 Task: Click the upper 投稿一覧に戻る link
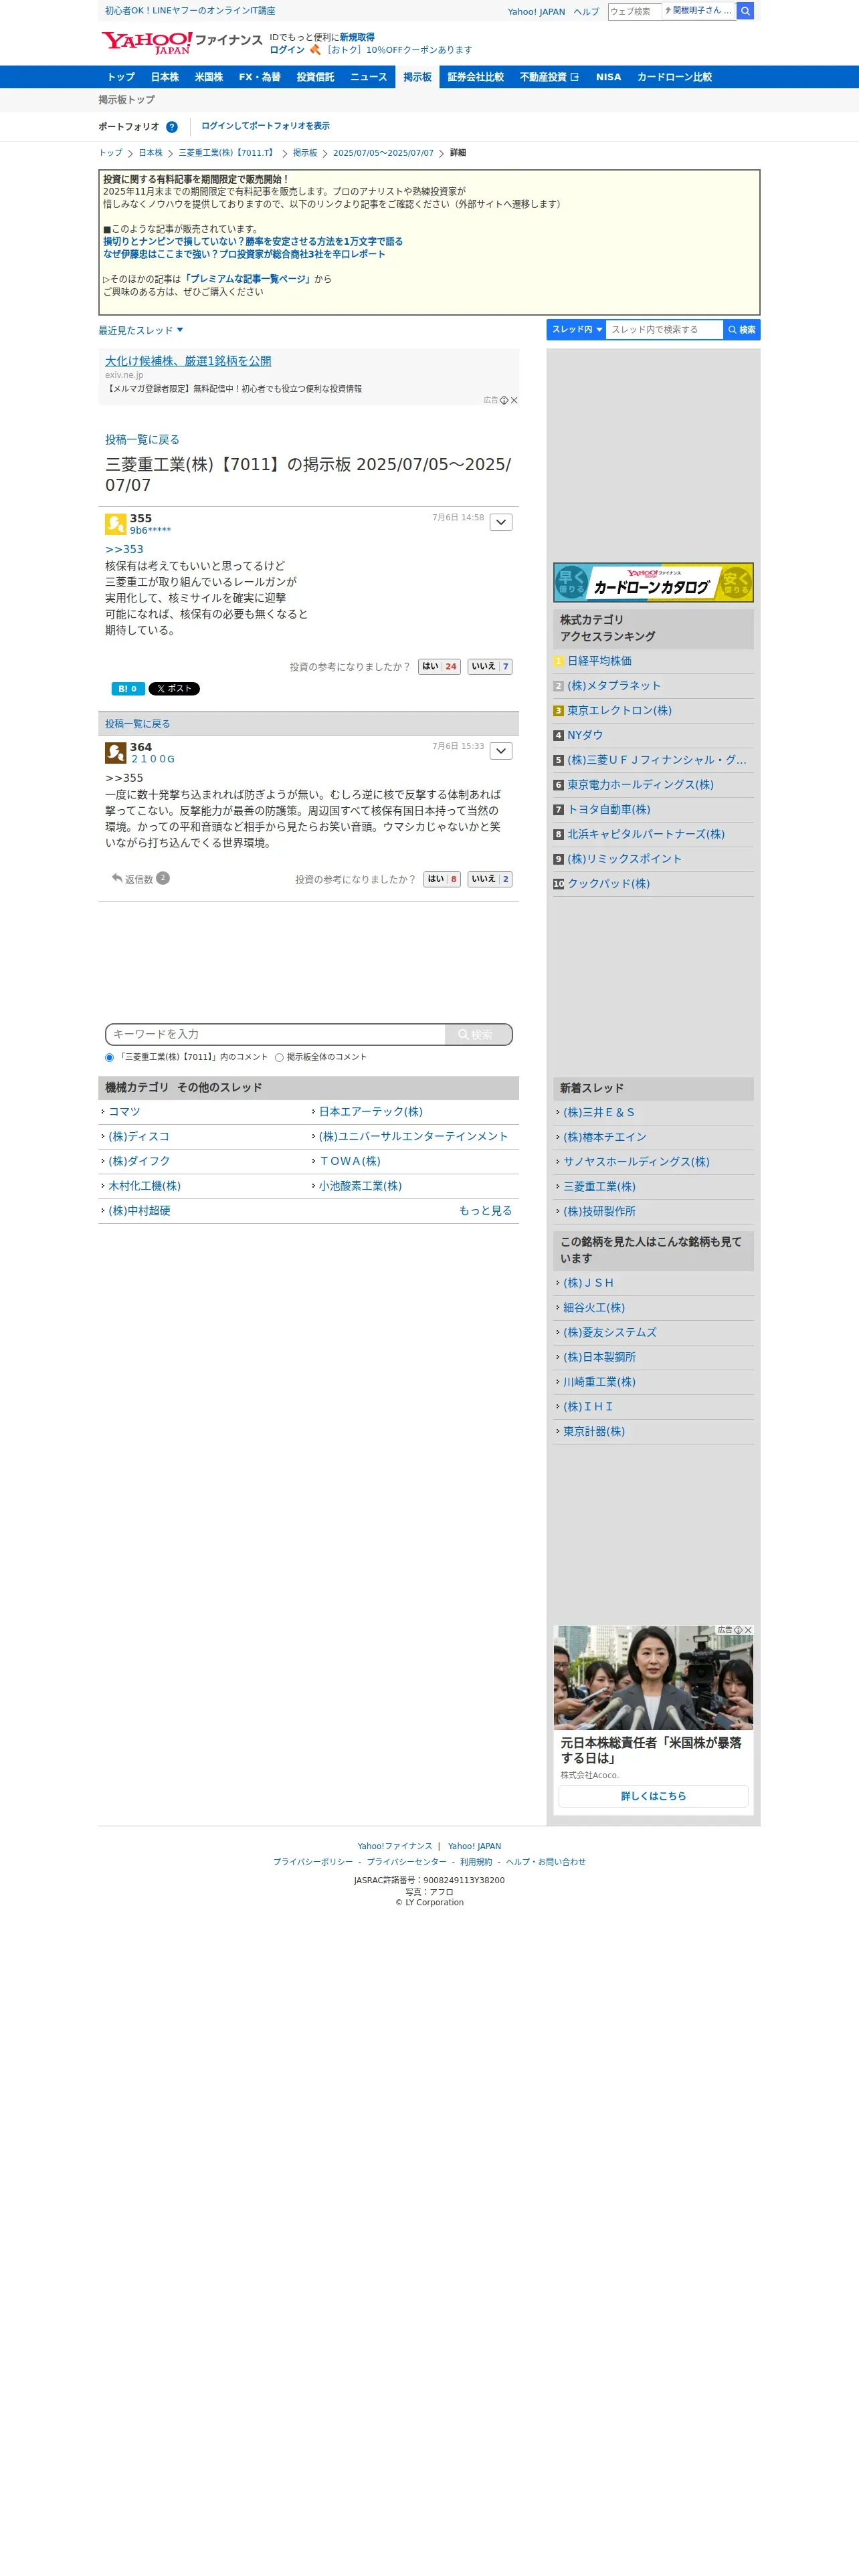click(142, 439)
